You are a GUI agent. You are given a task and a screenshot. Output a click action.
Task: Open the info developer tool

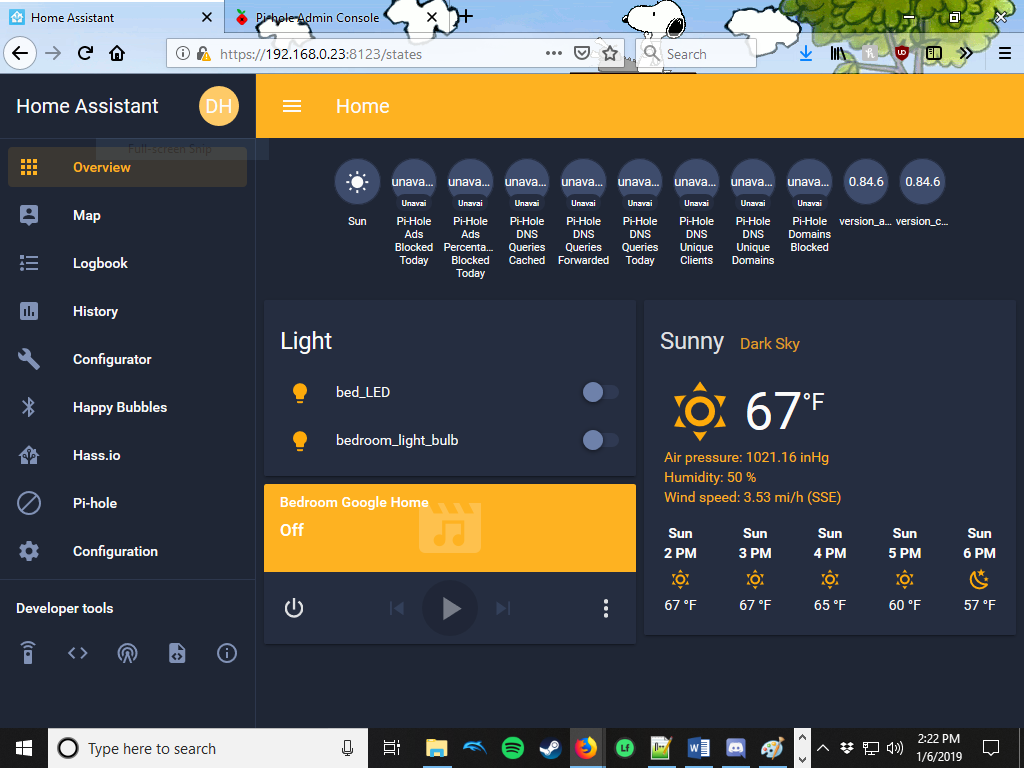[226, 653]
